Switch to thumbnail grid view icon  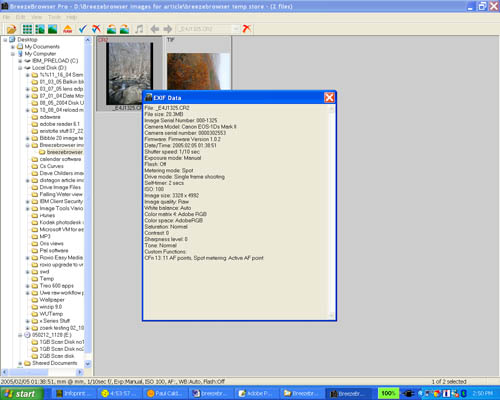point(27,29)
